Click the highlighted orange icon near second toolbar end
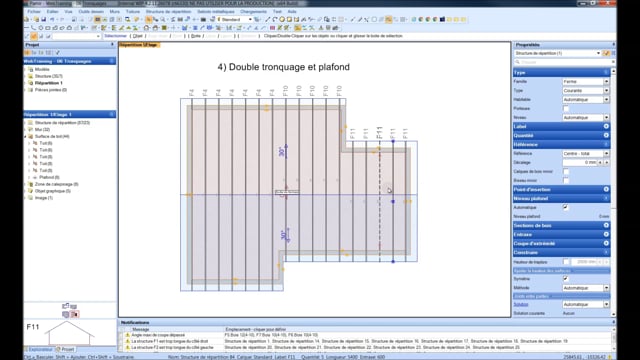640x360 pixels. click(298, 28)
